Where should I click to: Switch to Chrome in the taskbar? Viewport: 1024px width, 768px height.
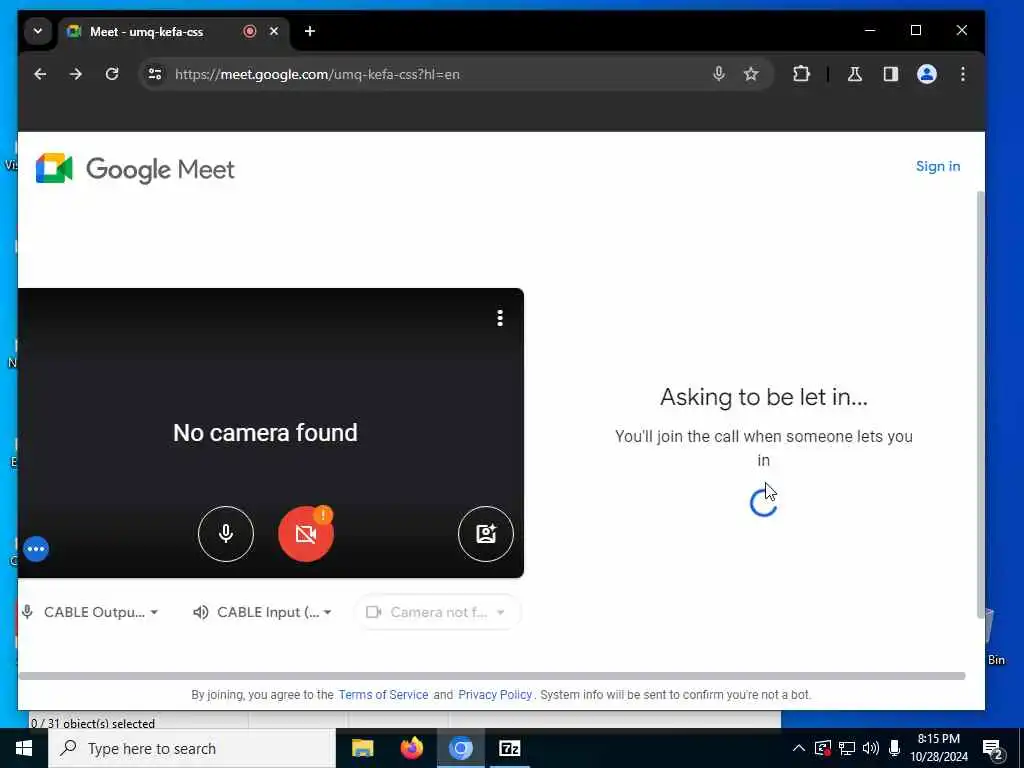coord(460,748)
